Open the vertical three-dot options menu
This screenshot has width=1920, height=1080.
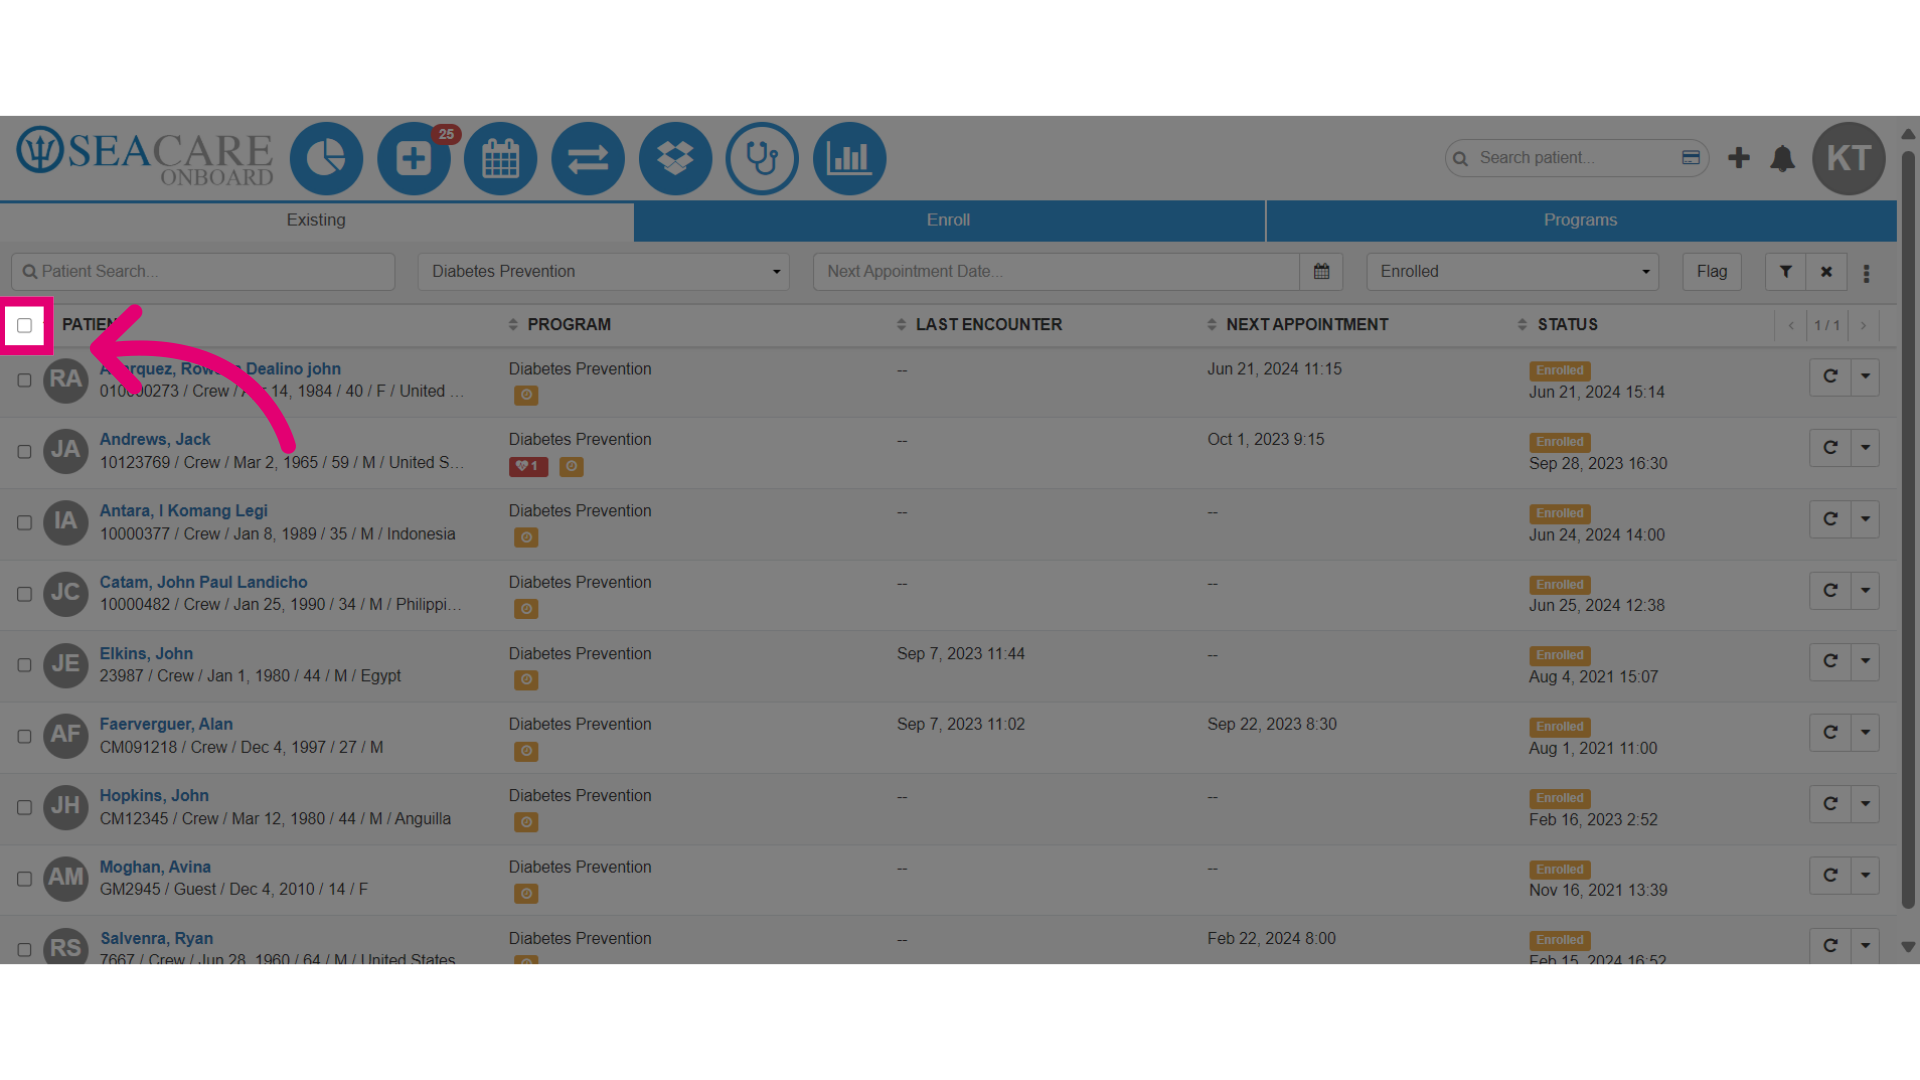[1866, 273]
